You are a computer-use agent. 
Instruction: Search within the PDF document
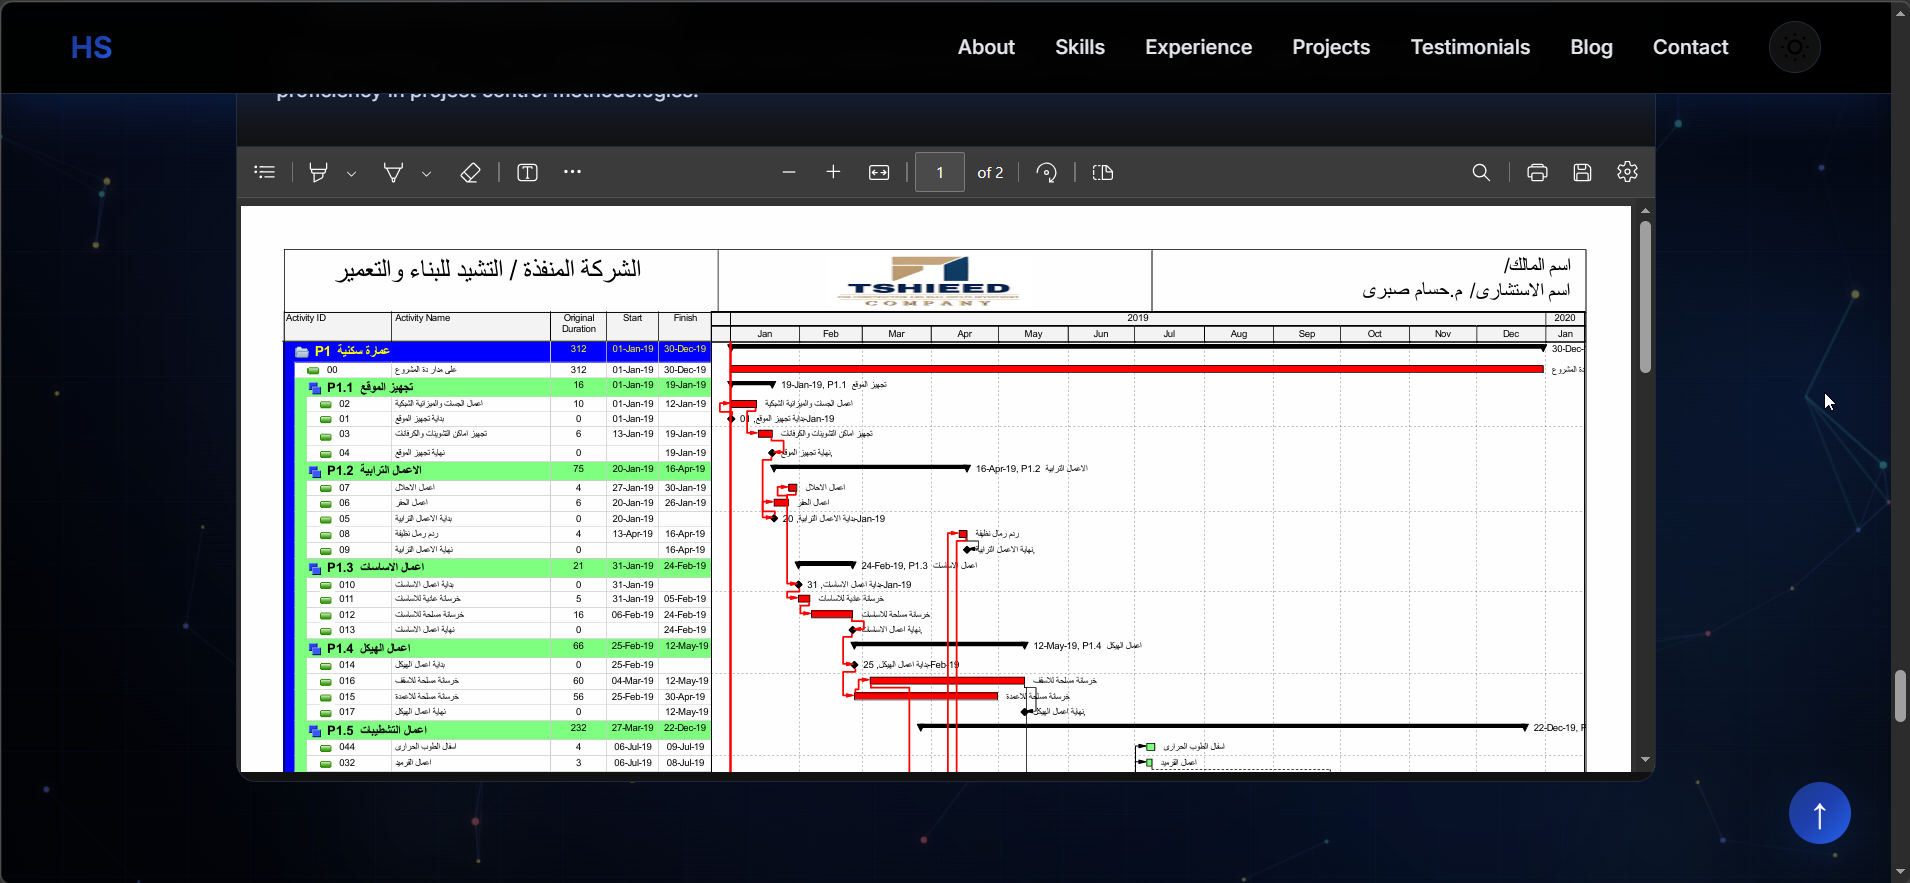(x=1481, y=172)
